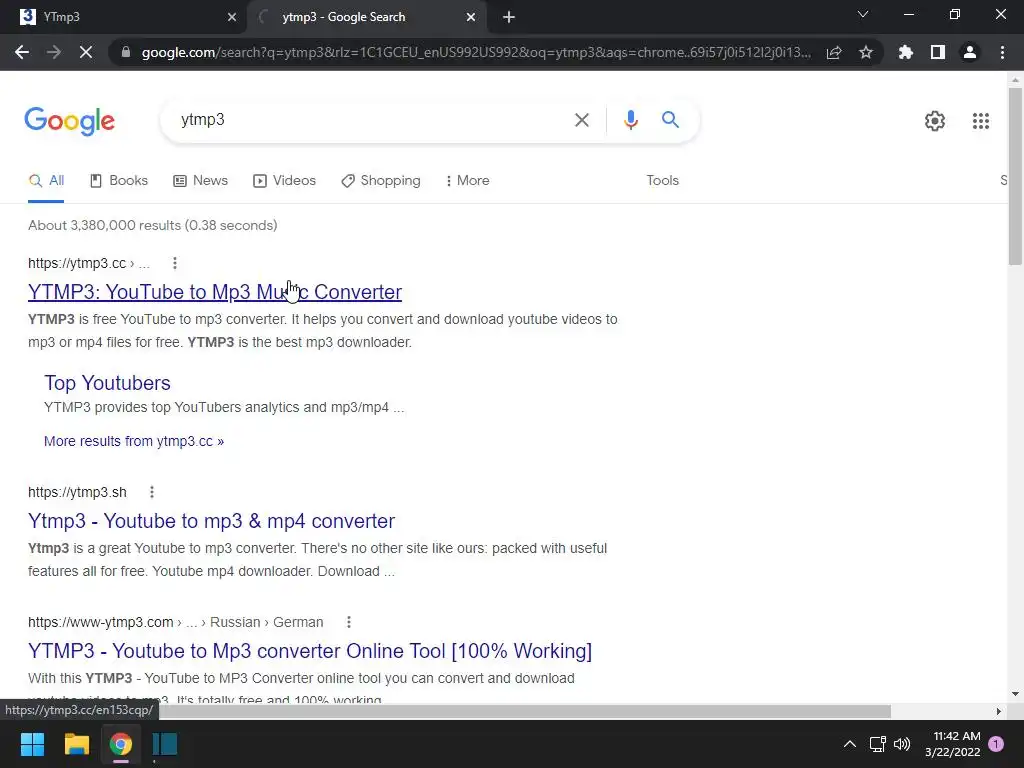Switch to Shopping results
This screenshot has height=768, width=1024.
(x=381, y=181)
